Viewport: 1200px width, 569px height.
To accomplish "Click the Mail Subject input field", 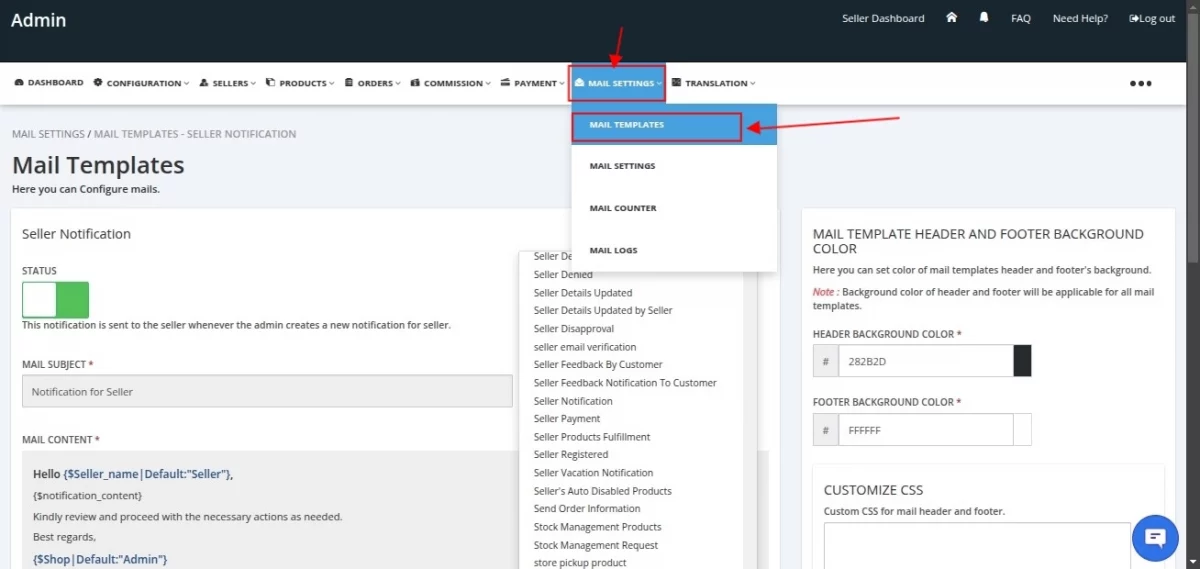I will click(x=267, y=391).
